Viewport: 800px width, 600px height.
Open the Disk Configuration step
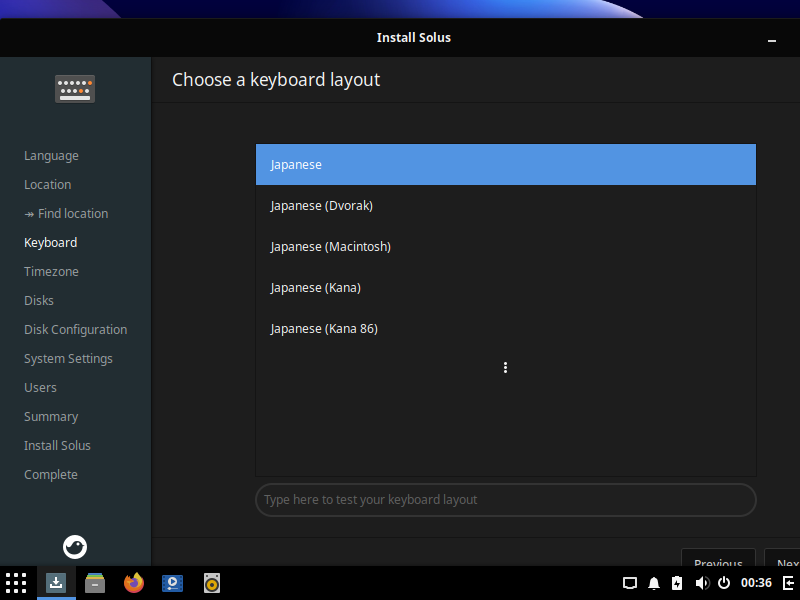pos(76,330)
